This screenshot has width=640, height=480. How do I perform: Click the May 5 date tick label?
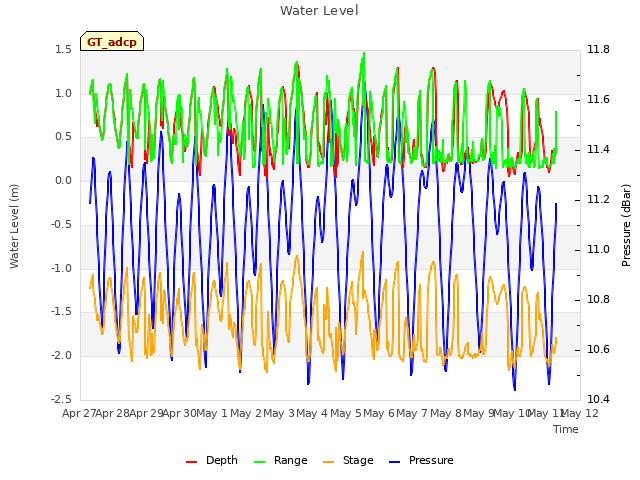pyautogui.click(x=346, y=413)
